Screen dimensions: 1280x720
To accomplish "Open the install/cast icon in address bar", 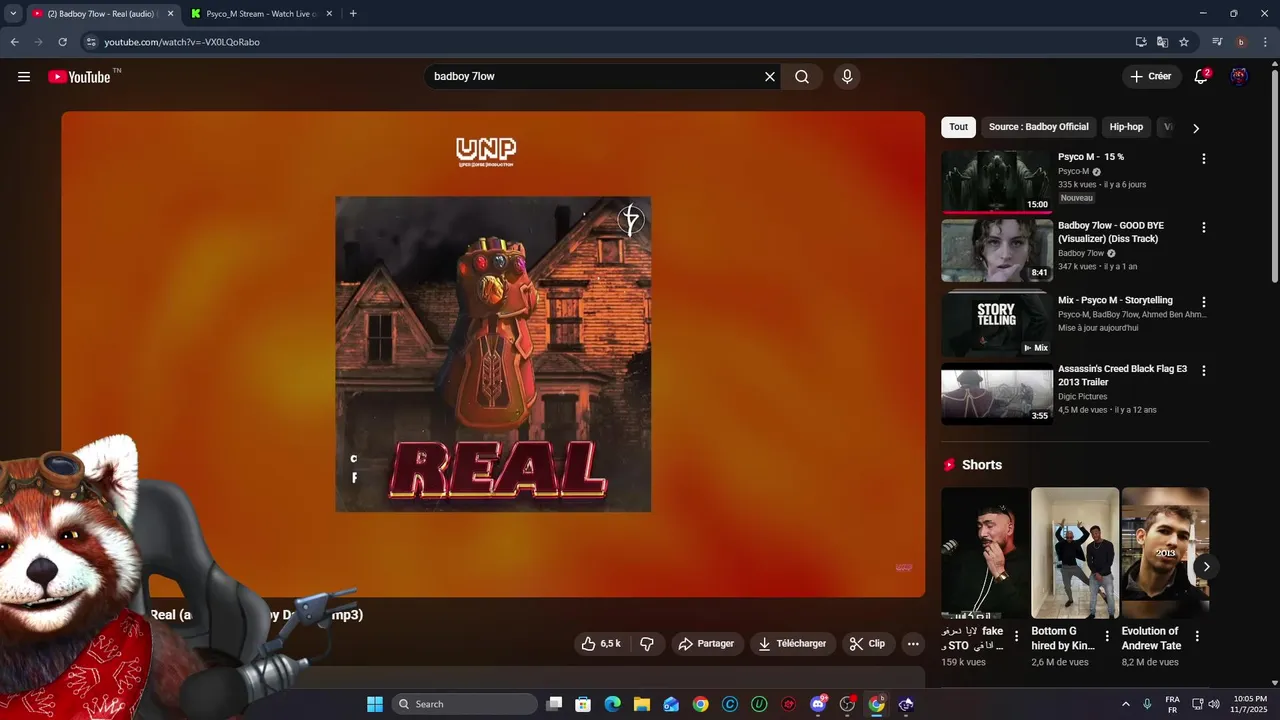I will click(1141, 42).
